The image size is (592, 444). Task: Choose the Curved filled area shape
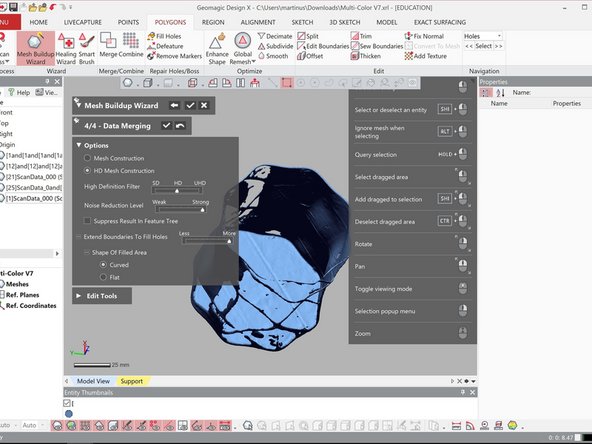(x=103, y=265)
